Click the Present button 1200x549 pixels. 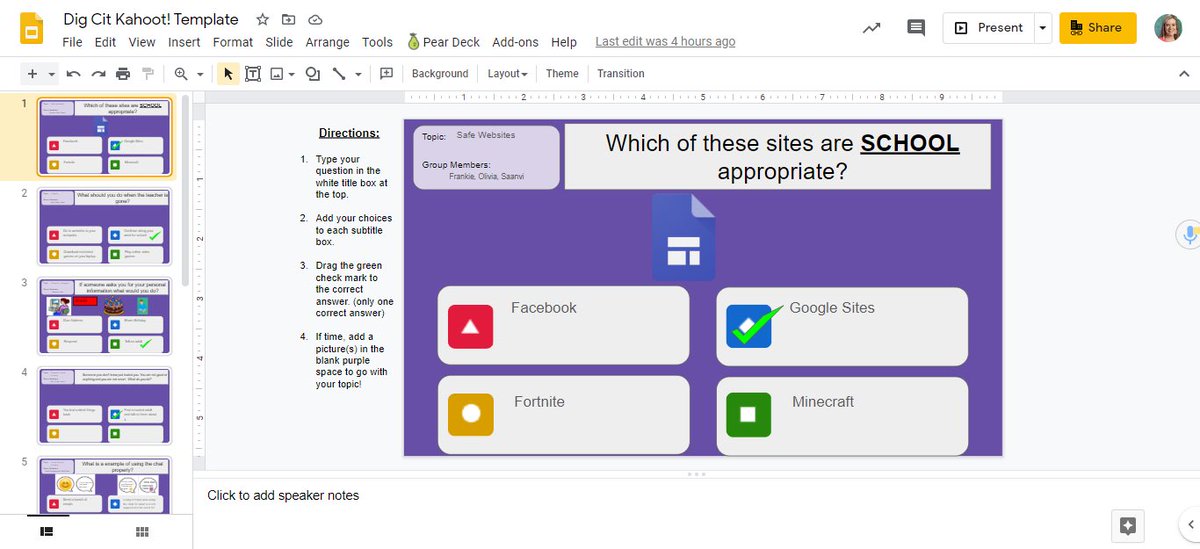point(988,28)
